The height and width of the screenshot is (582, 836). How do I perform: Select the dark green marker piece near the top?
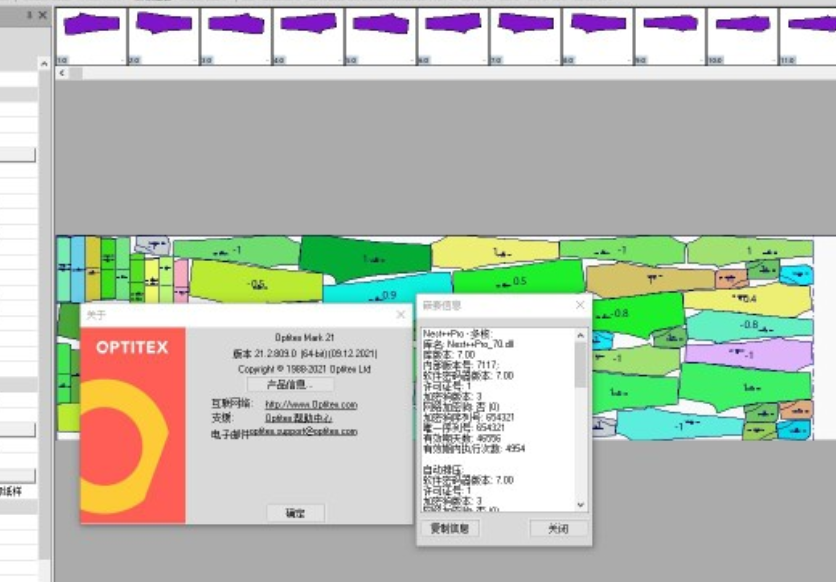[x=365, y=258]
